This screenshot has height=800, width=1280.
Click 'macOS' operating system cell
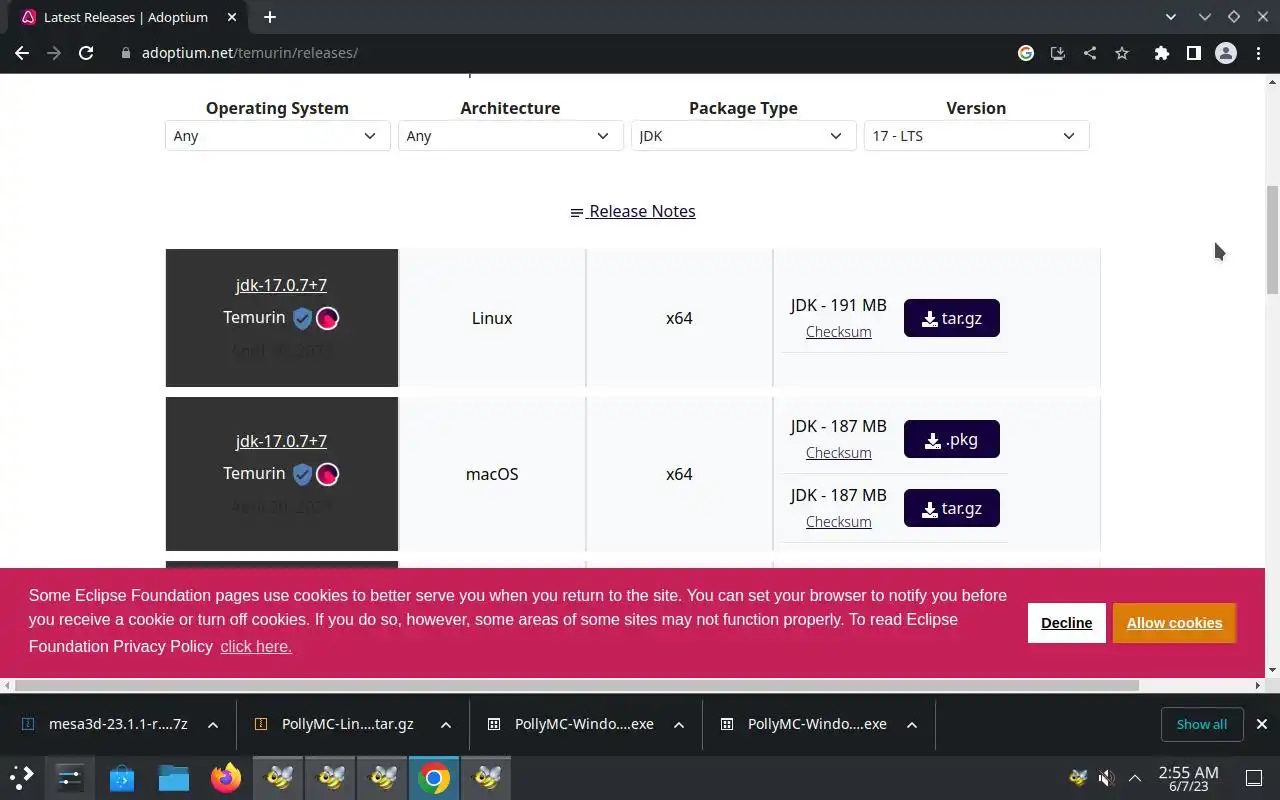[x=492, y=474]
